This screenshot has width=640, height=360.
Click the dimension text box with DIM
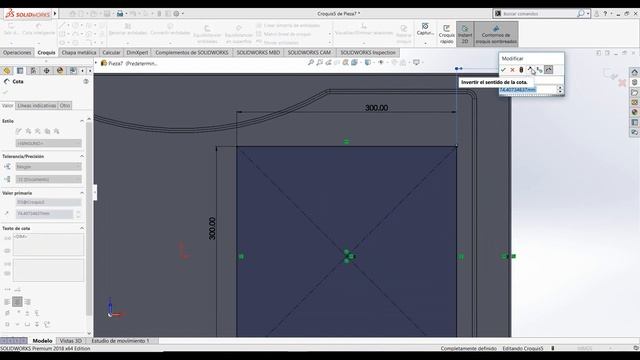48,244
